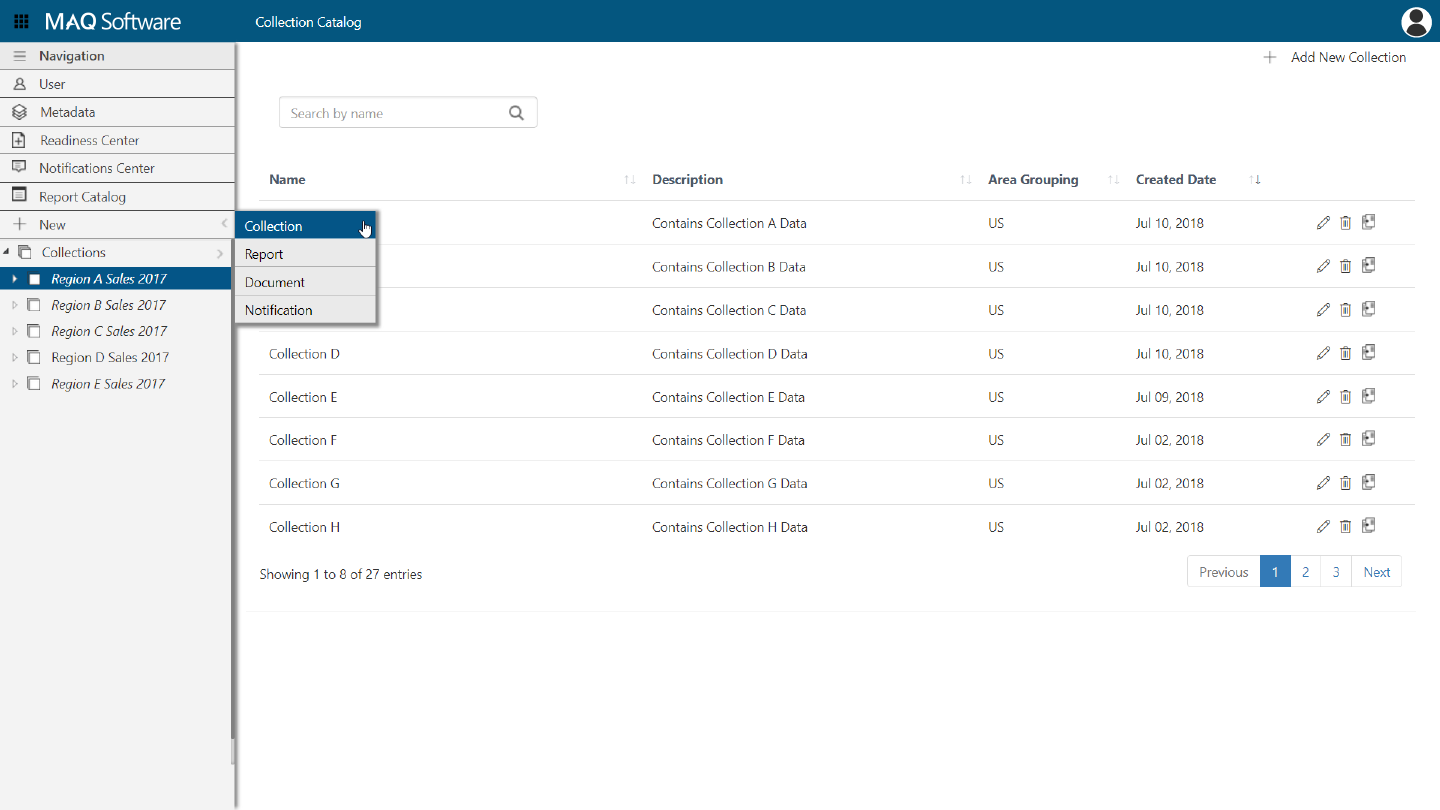Delete the Collection B Data row

(x=1345, y=266)
